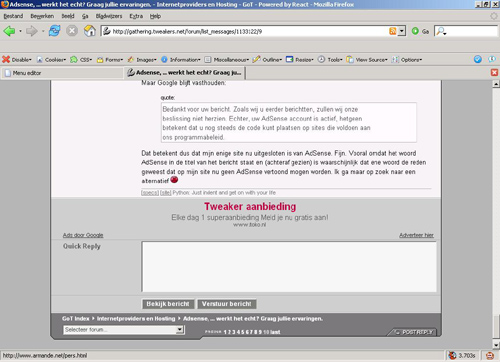This screenshot has height=362, width=500.
Task: Click the orange RSS feed icon
Action: (x=393, y=31)
